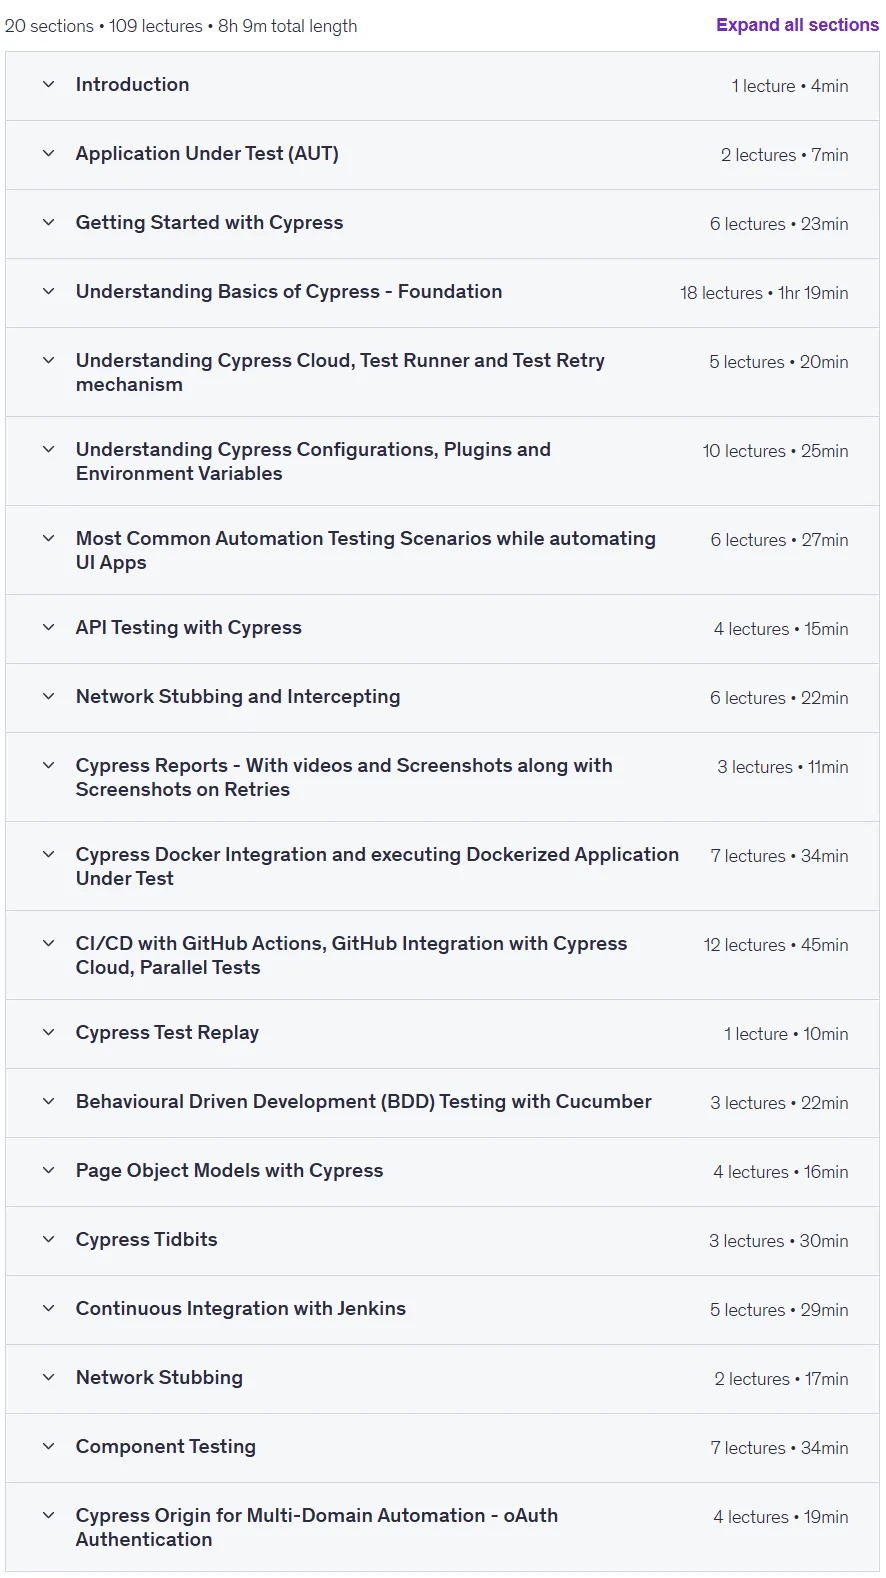Viewport: 886px width, 1578px height.
Task: Click the '3 lectures • 22min' text
Action: coord(779,1103)
